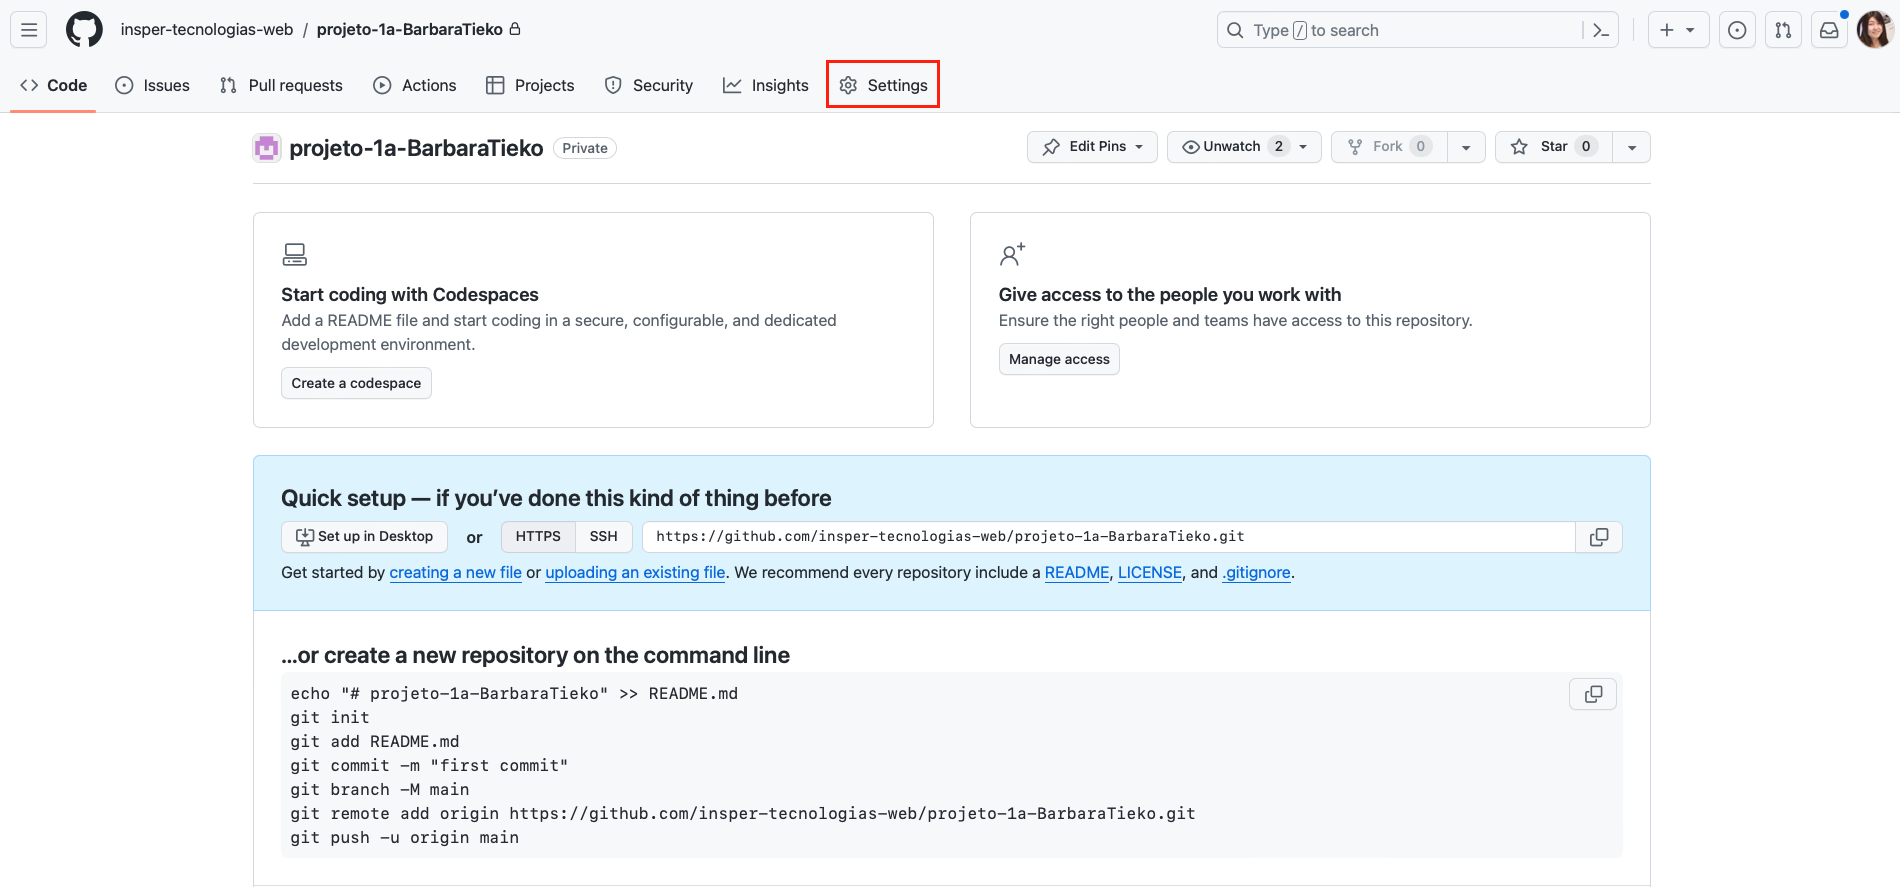Click the Manage access button

[x=1059, y=359]
